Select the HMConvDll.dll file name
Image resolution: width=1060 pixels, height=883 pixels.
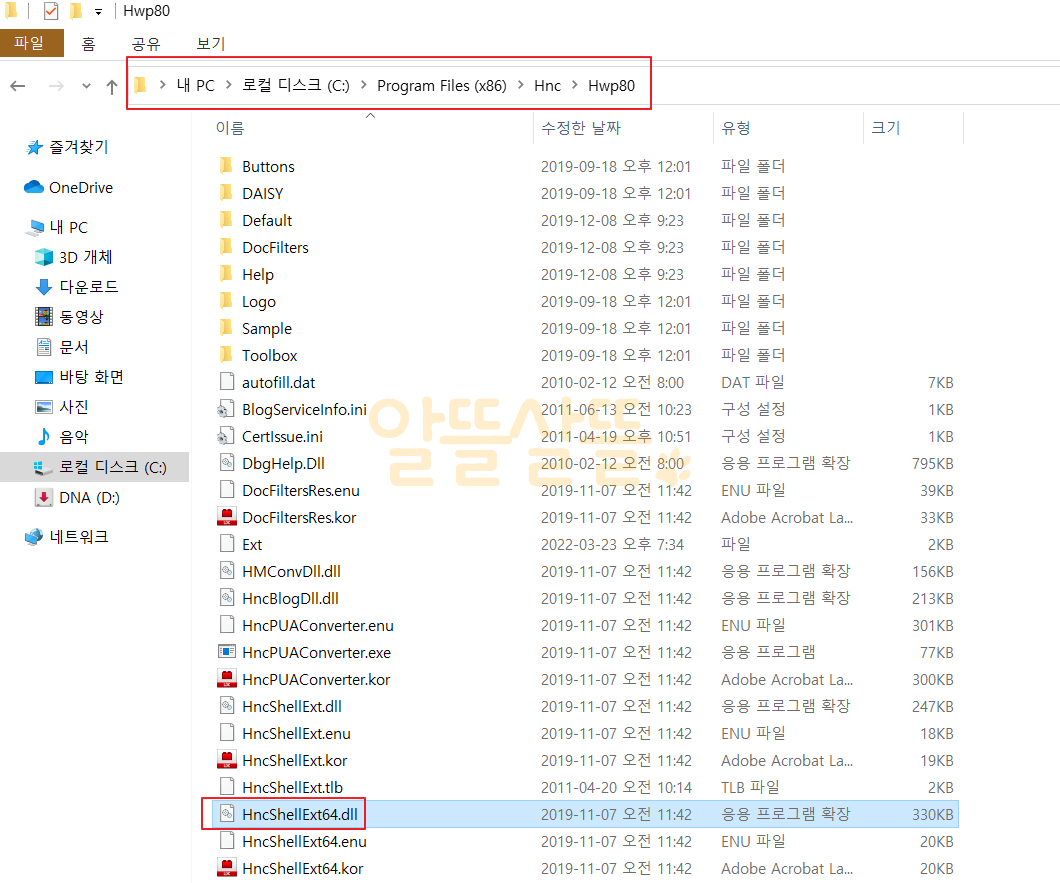pos(291,571)
